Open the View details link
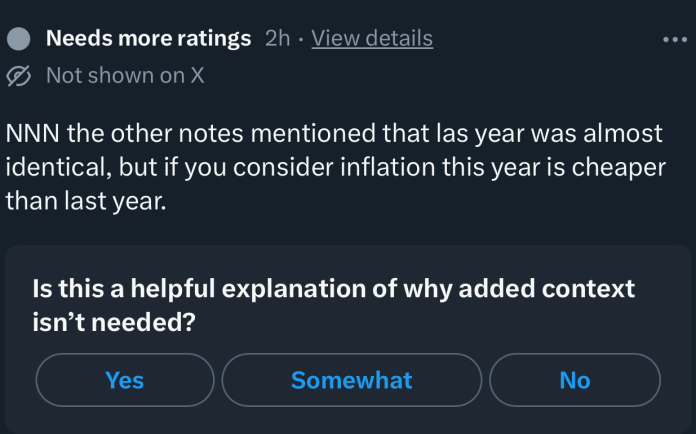Screen dimensions: 696x434 pos(372,39)
